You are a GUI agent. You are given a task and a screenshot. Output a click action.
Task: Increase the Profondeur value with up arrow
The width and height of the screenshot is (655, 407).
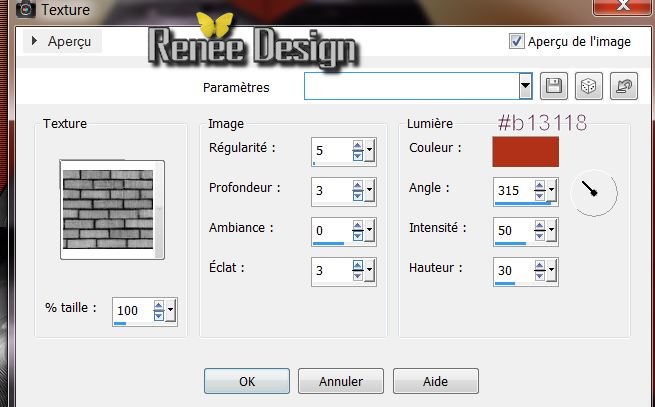tap(358, 186)
